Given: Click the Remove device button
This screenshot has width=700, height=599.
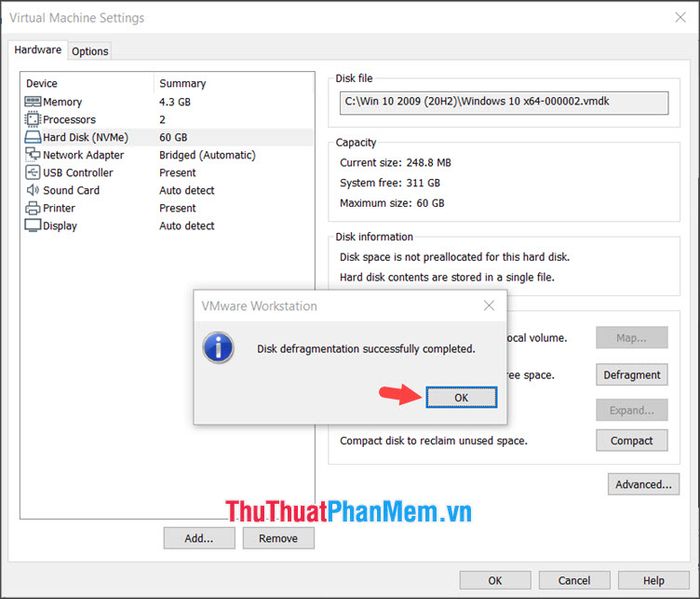Looking at the screenshot, I should pos(278,538).
